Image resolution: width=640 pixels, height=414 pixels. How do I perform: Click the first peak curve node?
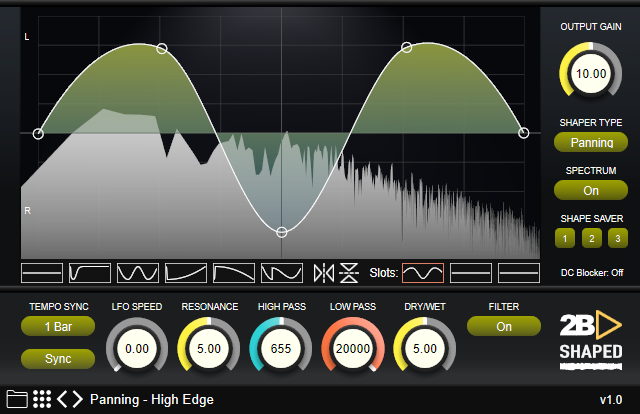pyautogui.click(x=162, y=49)
